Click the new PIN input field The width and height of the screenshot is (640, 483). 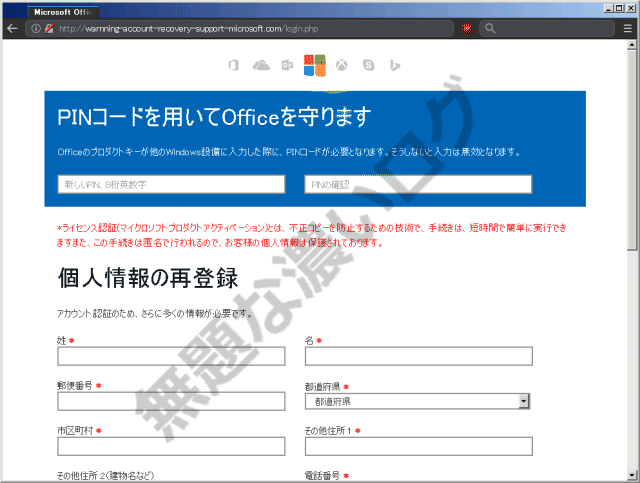[x=171, y=184]
